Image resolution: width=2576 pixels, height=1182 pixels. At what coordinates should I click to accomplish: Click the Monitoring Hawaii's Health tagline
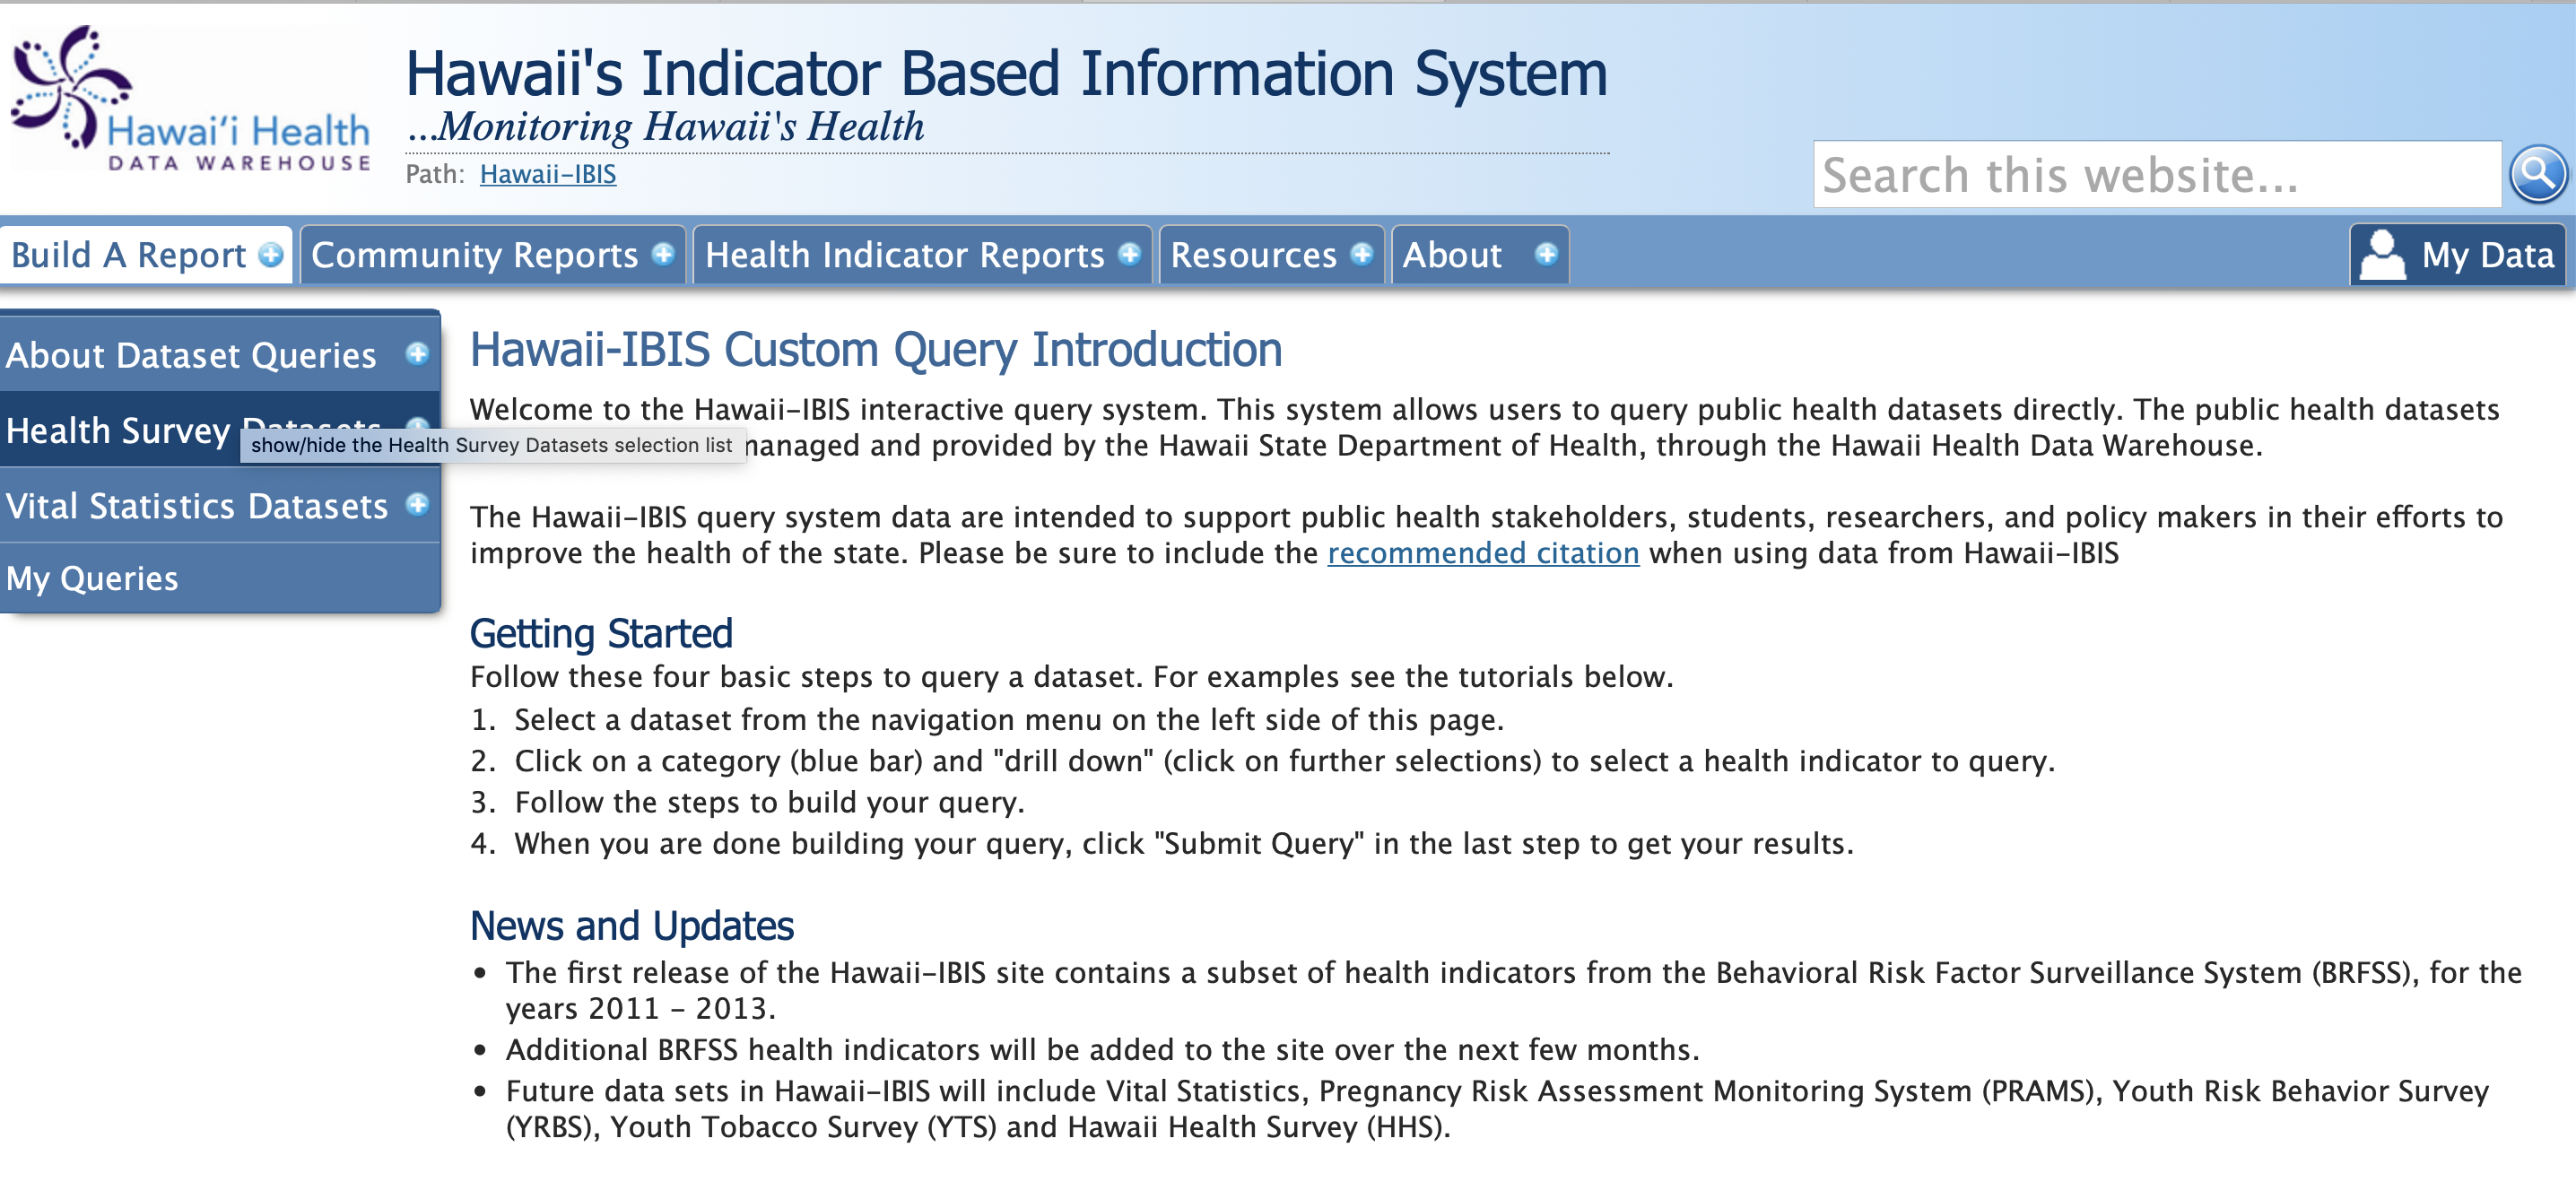click(665, 127)
